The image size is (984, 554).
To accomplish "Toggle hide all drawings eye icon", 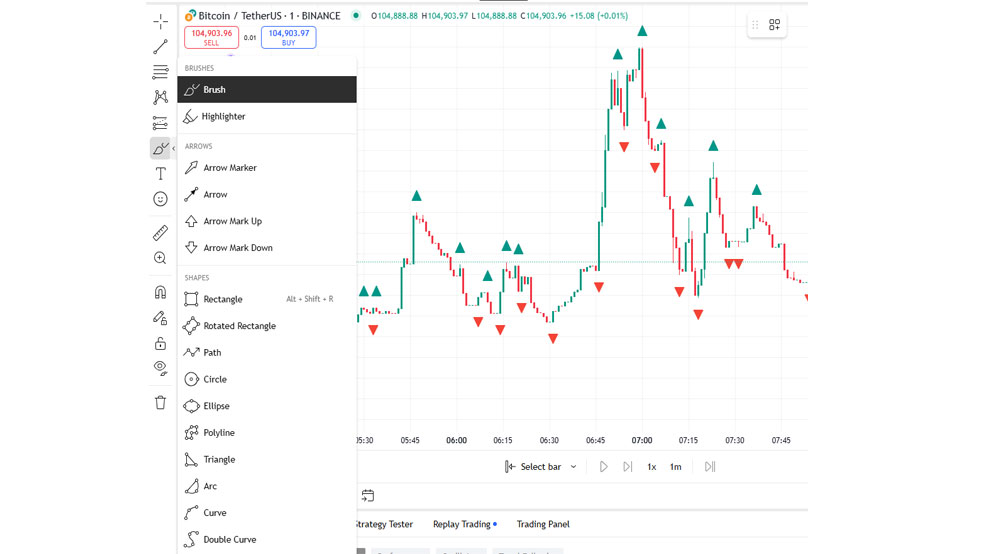I will [160, 368].
